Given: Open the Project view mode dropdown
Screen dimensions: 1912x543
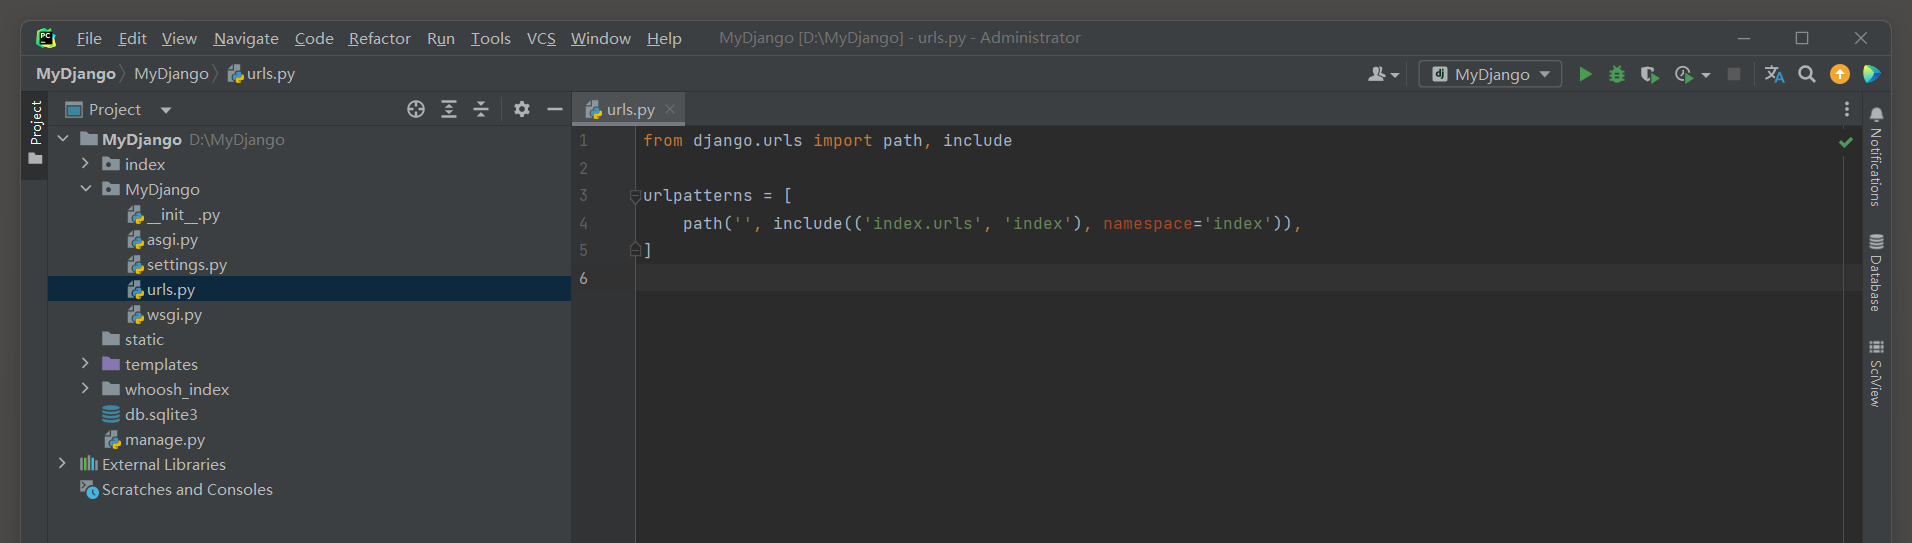Looking at the screenshot, I should tap(166, 110).
